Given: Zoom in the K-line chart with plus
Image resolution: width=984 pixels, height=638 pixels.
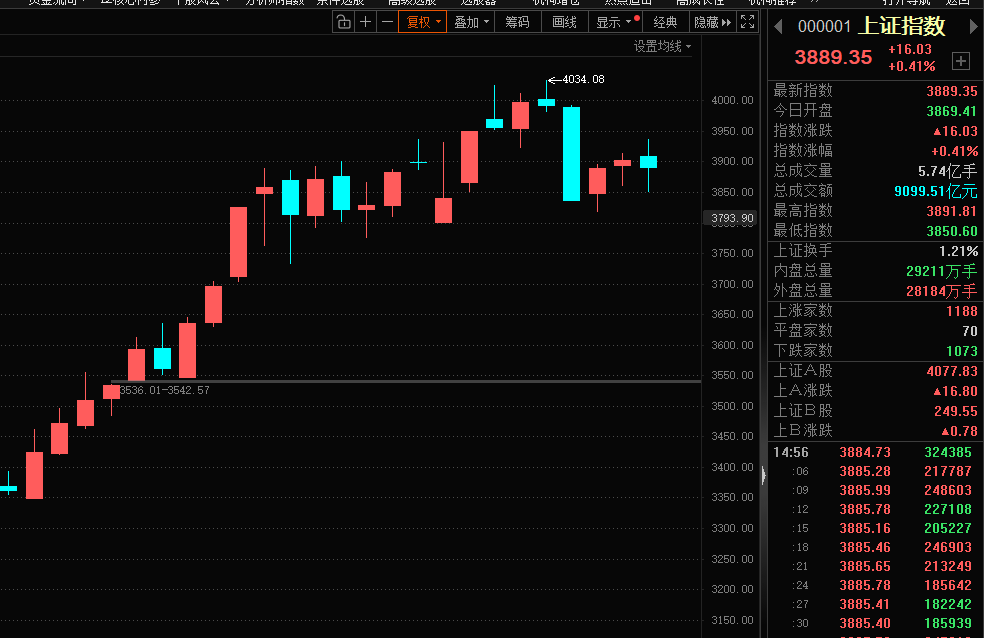Looking at the screenshot, I should (x=365, y=22).
